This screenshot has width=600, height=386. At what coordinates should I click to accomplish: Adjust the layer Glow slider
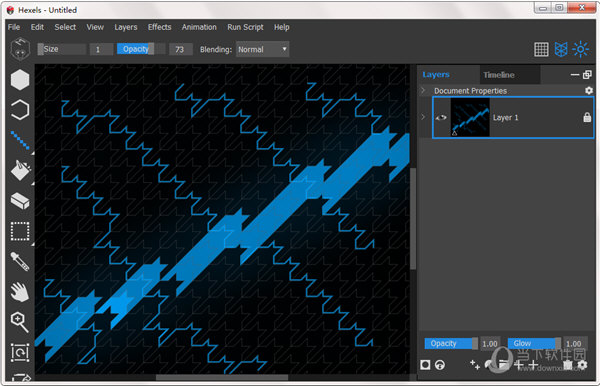[534, 343]
